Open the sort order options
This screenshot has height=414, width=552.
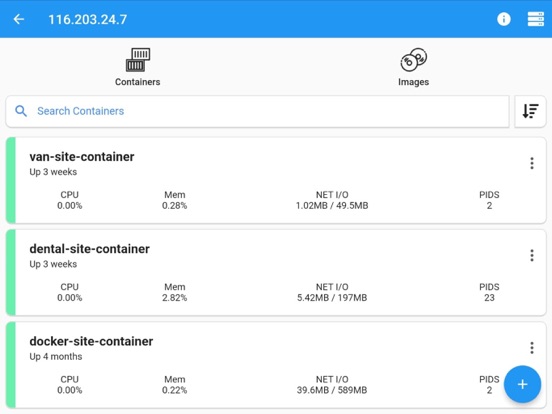tap(530, 111)
